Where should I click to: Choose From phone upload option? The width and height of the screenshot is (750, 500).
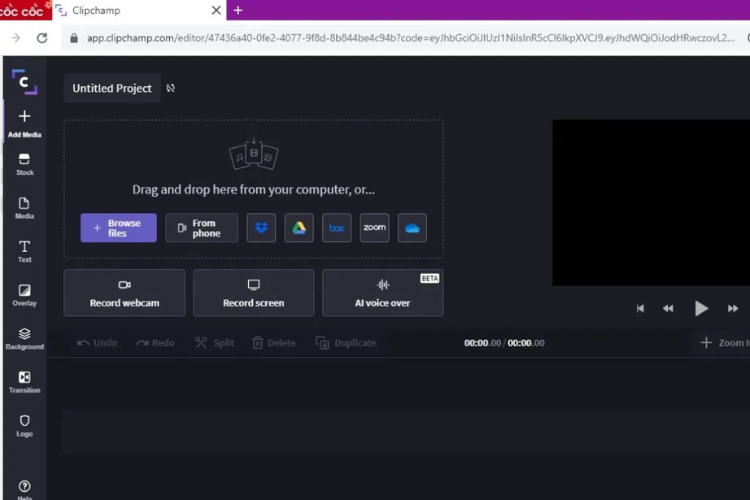coord(202,228)
